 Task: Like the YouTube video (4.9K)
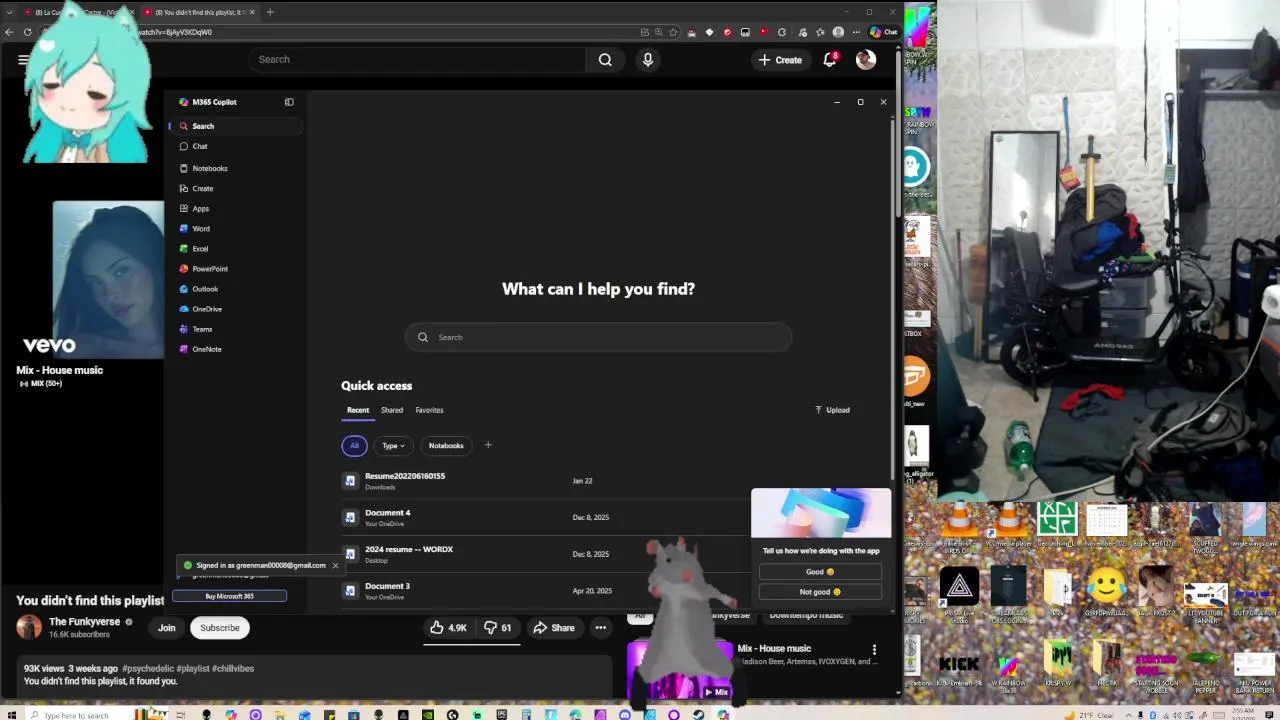pos(448,628)
